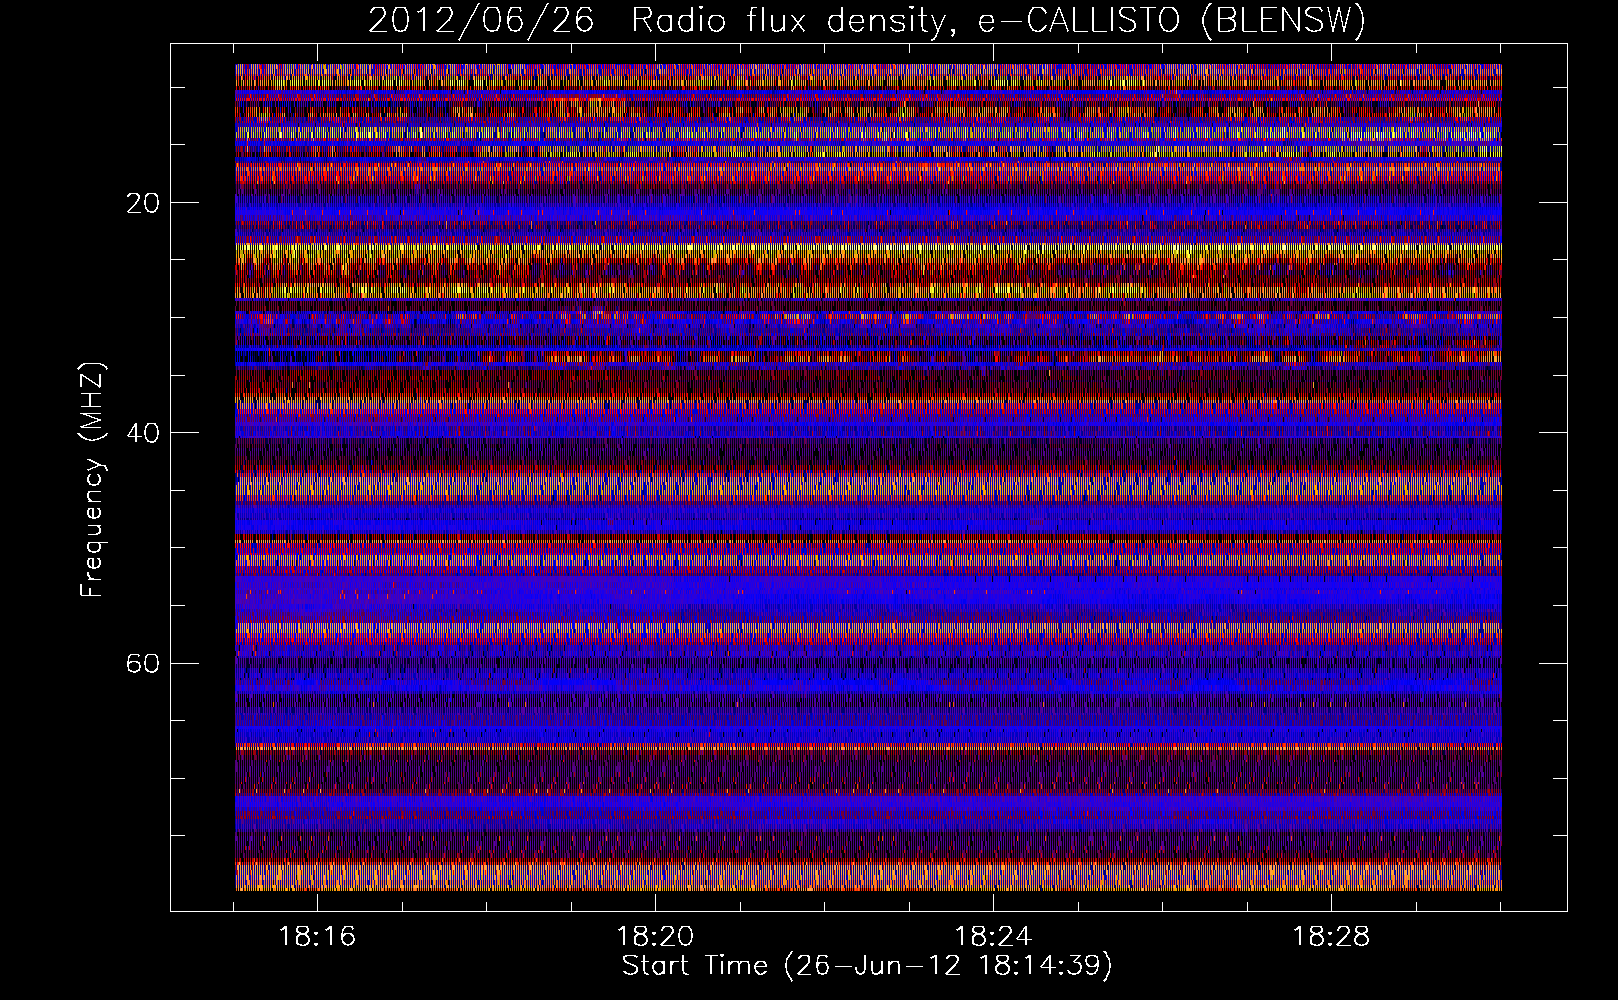1618x1000 pixels.
Task: Choose the "18:24" time tick label
Action: tap(993, 937)
